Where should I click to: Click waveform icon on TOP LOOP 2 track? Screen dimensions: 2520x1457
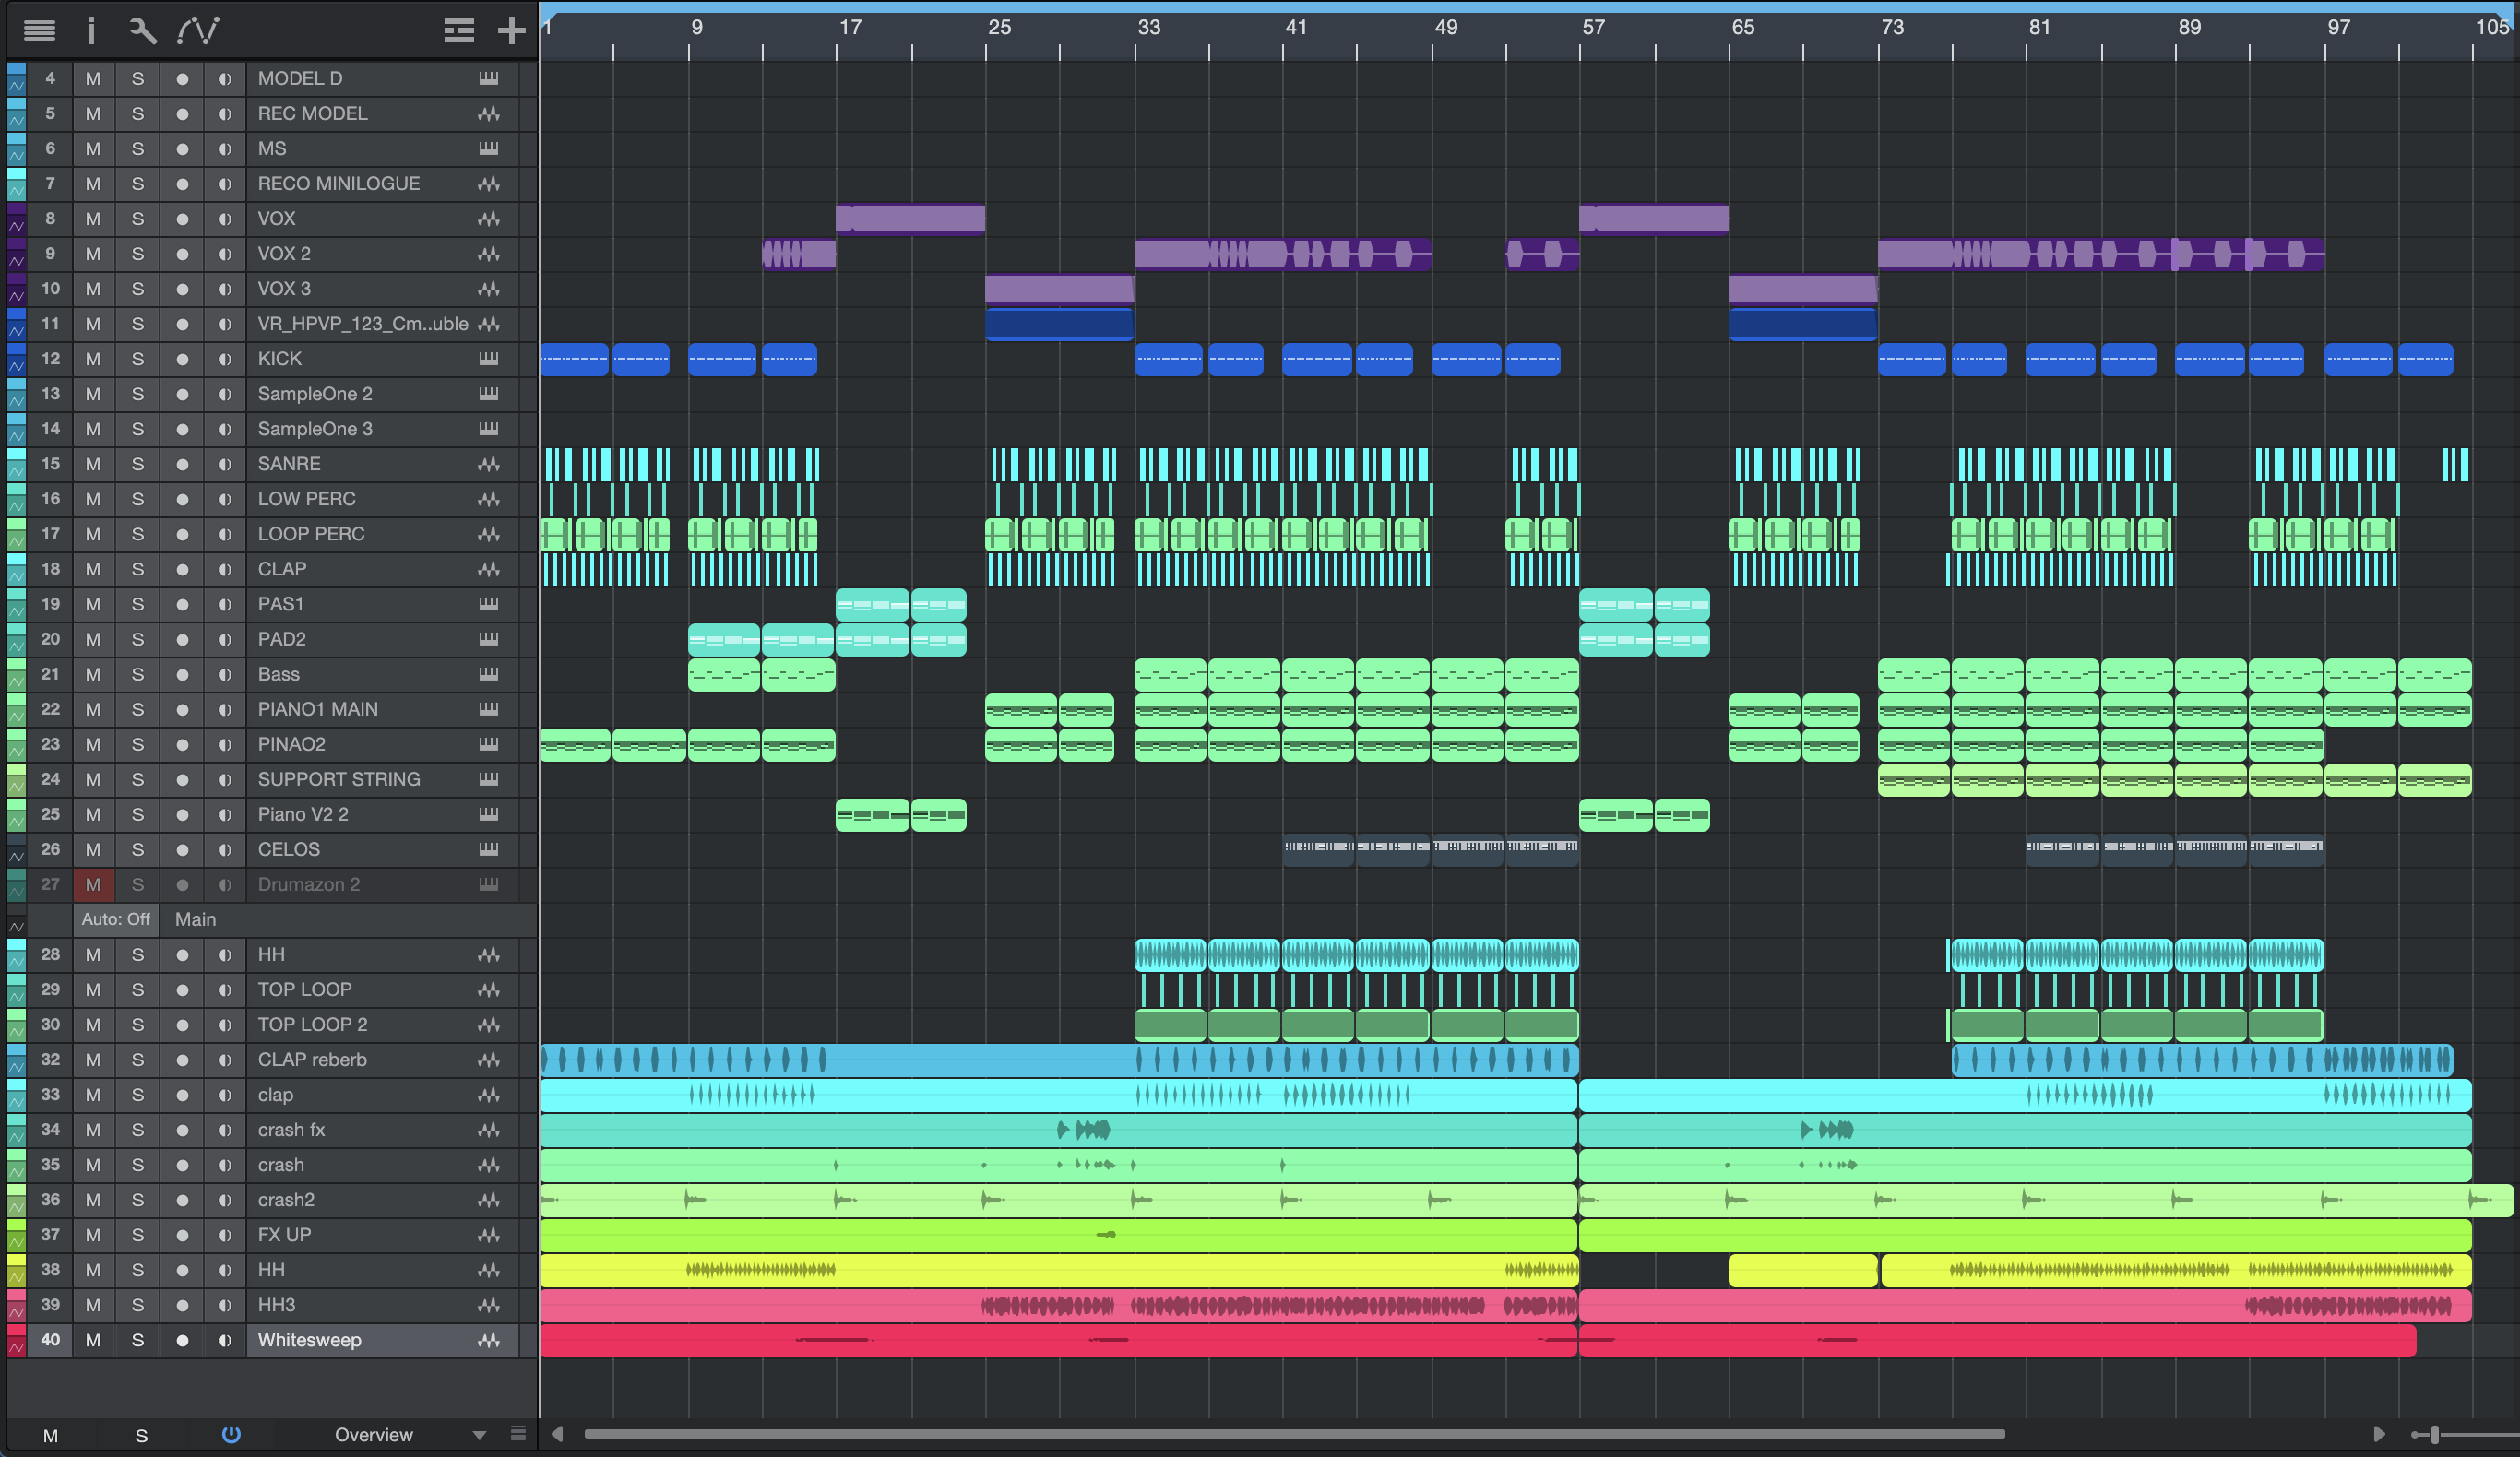coord(488,1024)
